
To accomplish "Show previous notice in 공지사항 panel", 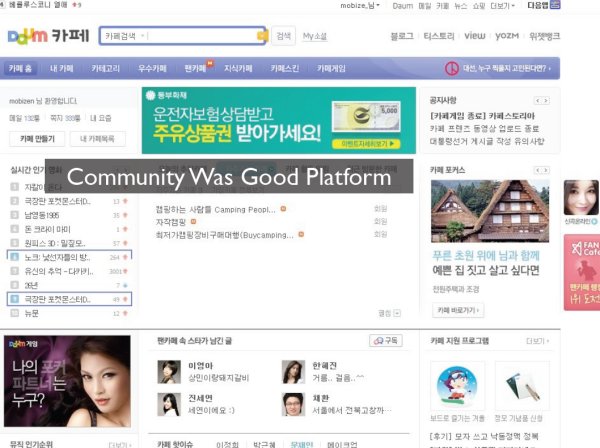I will (x=538, y=101).
